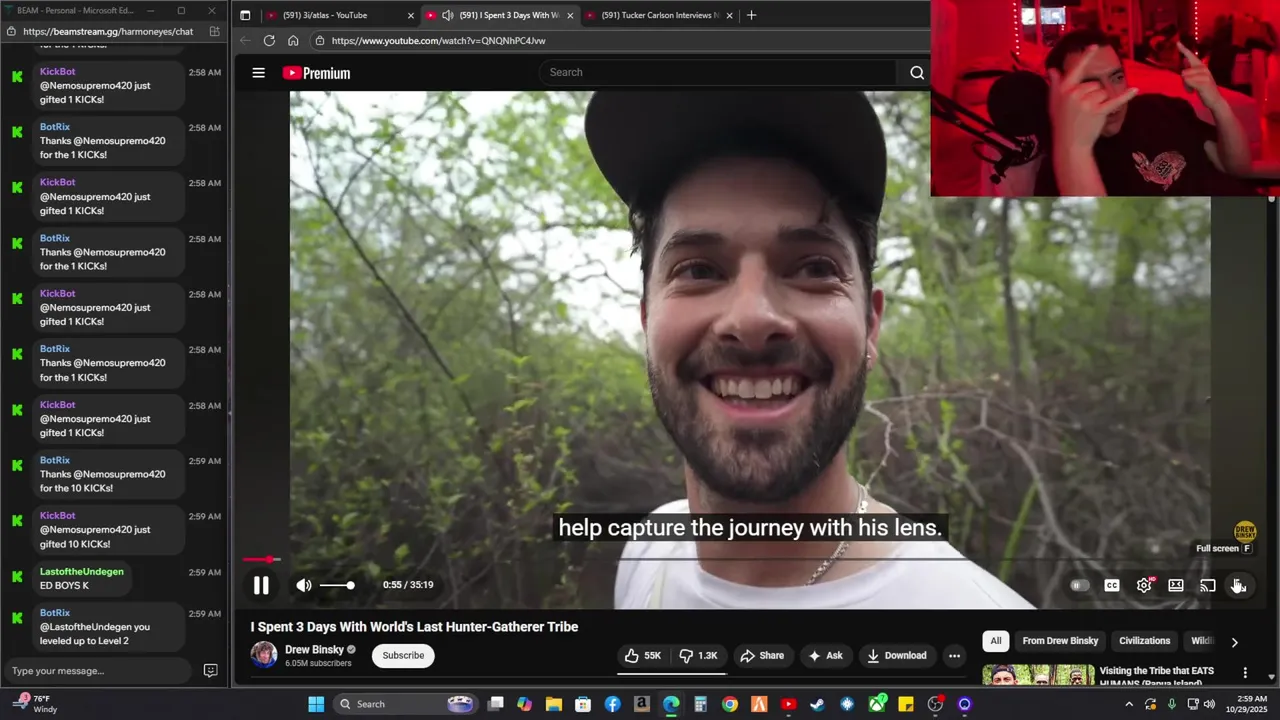The width and height of the screenshot is (1280, 720).
Task: Click the YouTube search magnifier button
Action: pos(917,72)
